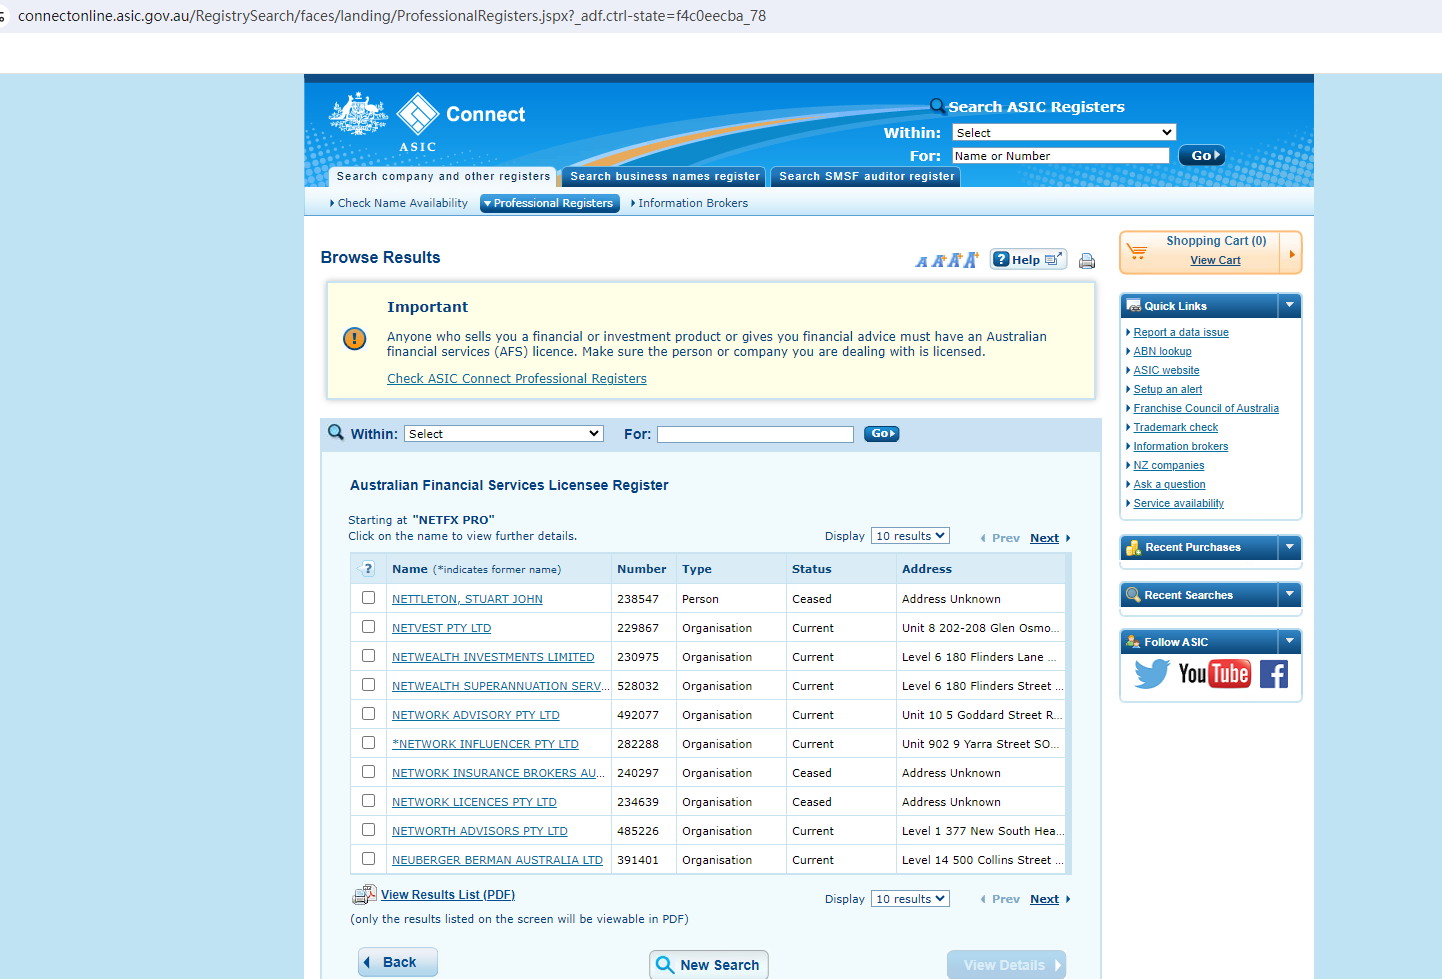Expand the Recent Purchases panel
1442x979 pixels.
[x=1290, y=547]
